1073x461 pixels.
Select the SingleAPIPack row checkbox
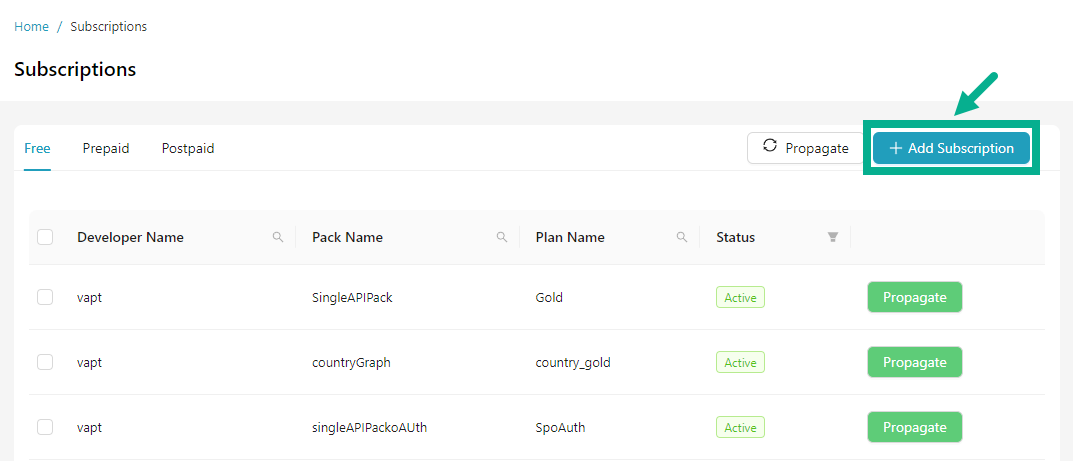[45, 297]
